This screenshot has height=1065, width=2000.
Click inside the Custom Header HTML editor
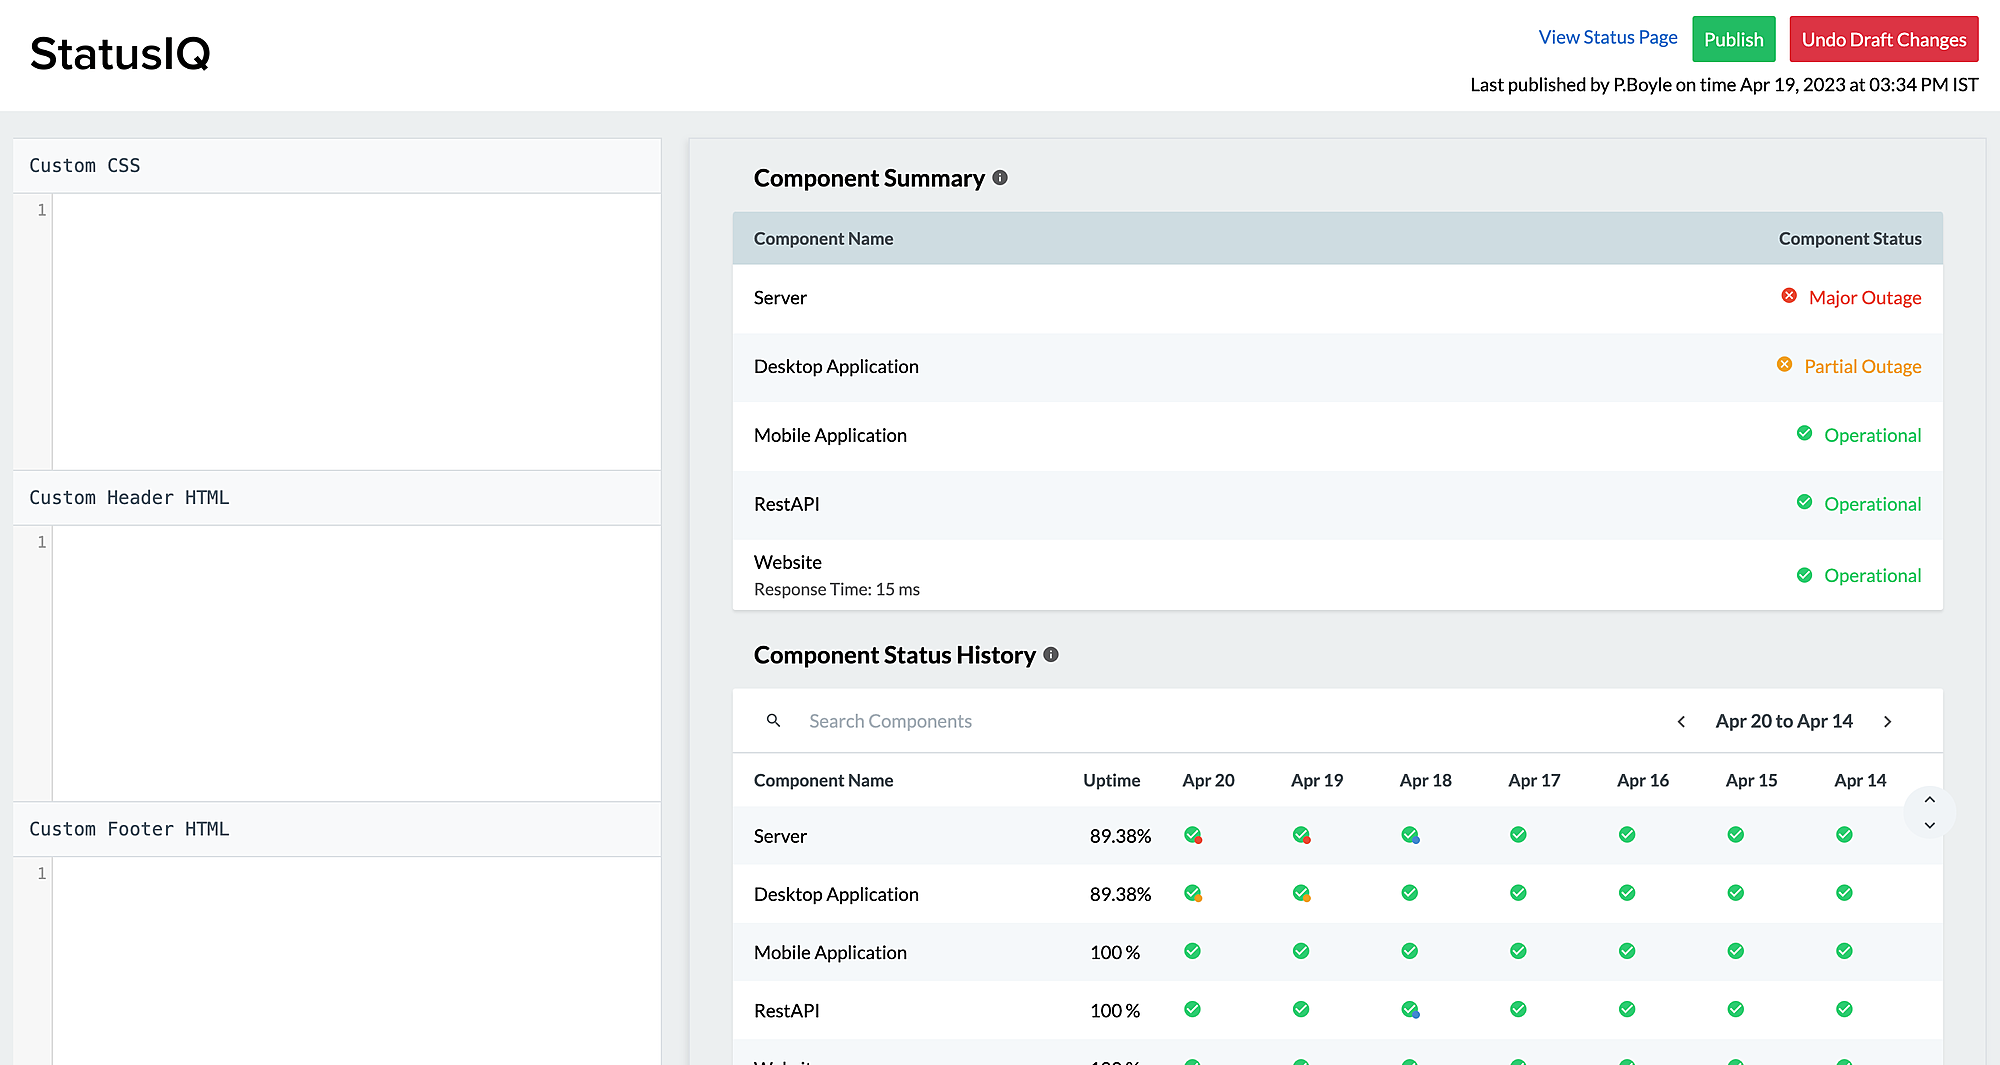[355, 662]
